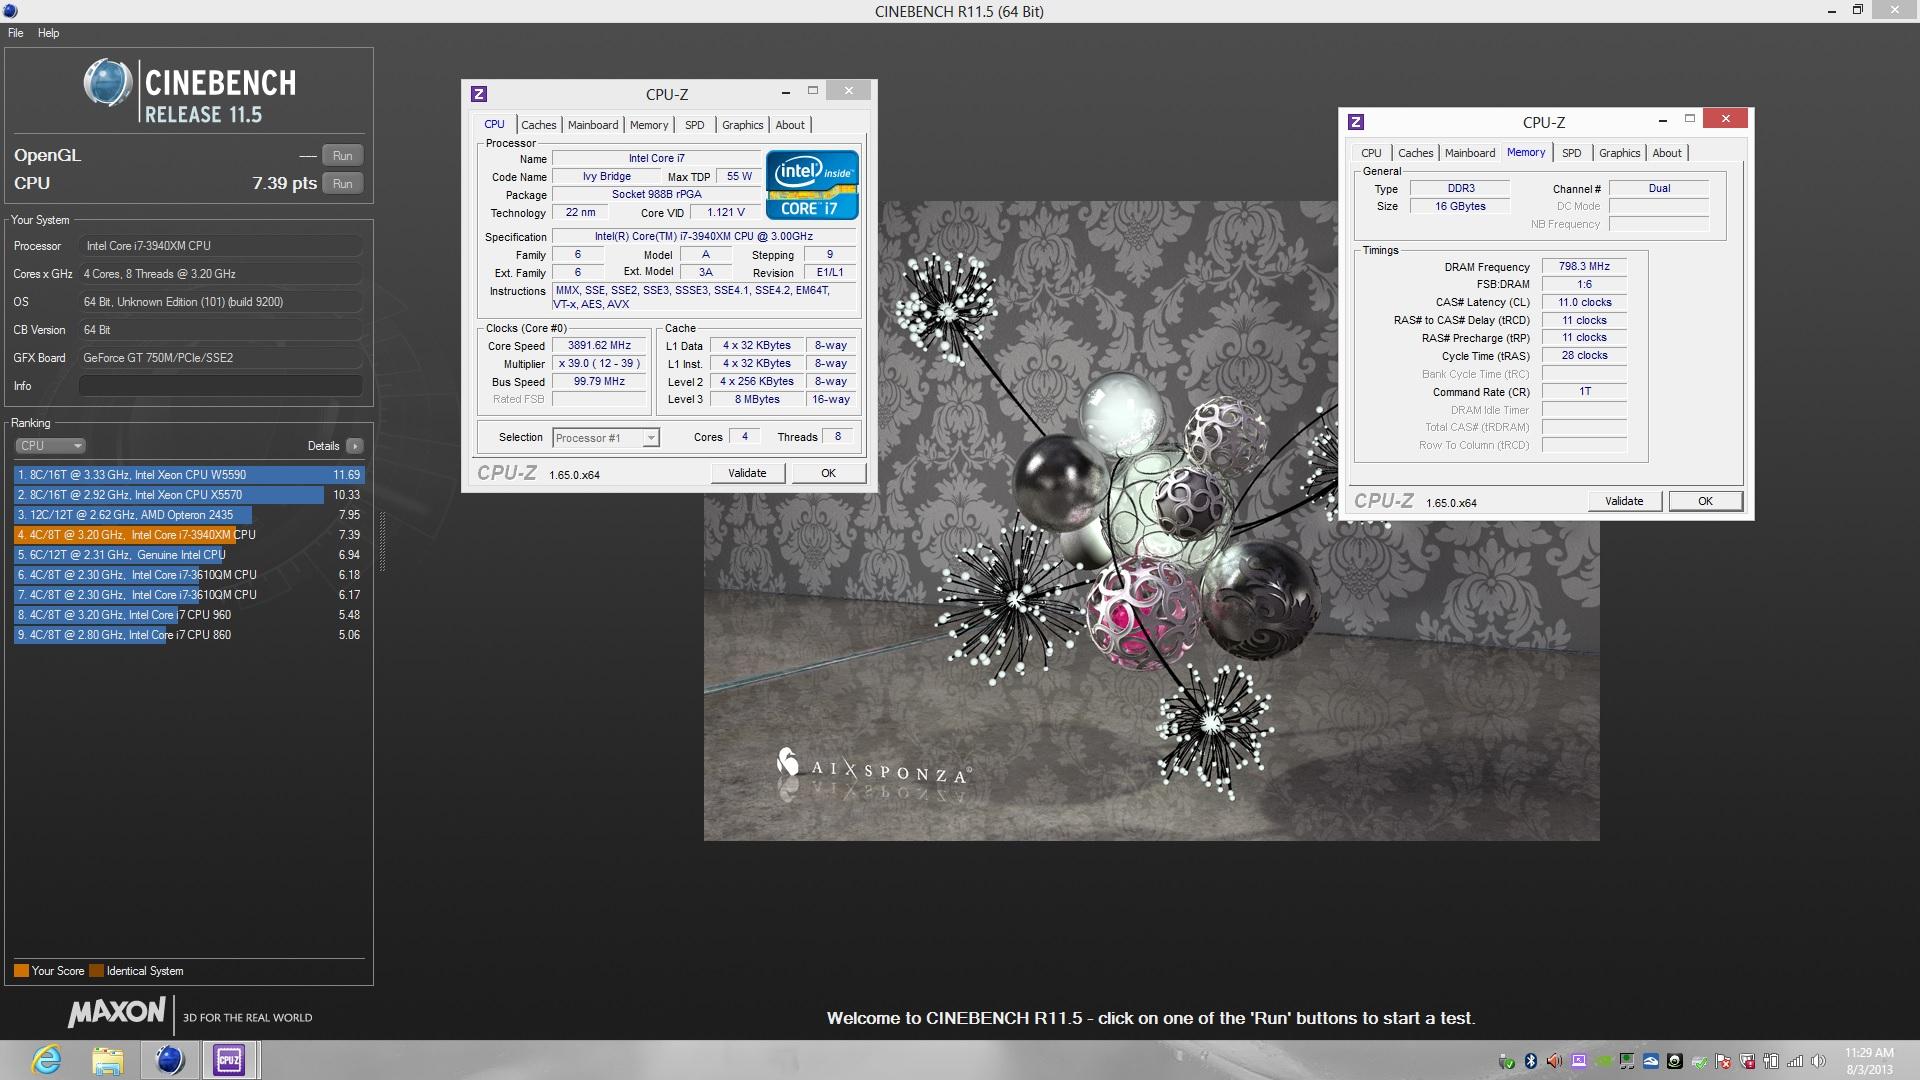The image size is (1920, 1080).
Task: Switch to Caches tab in left CPU-Z window
Action: [538, 125]
